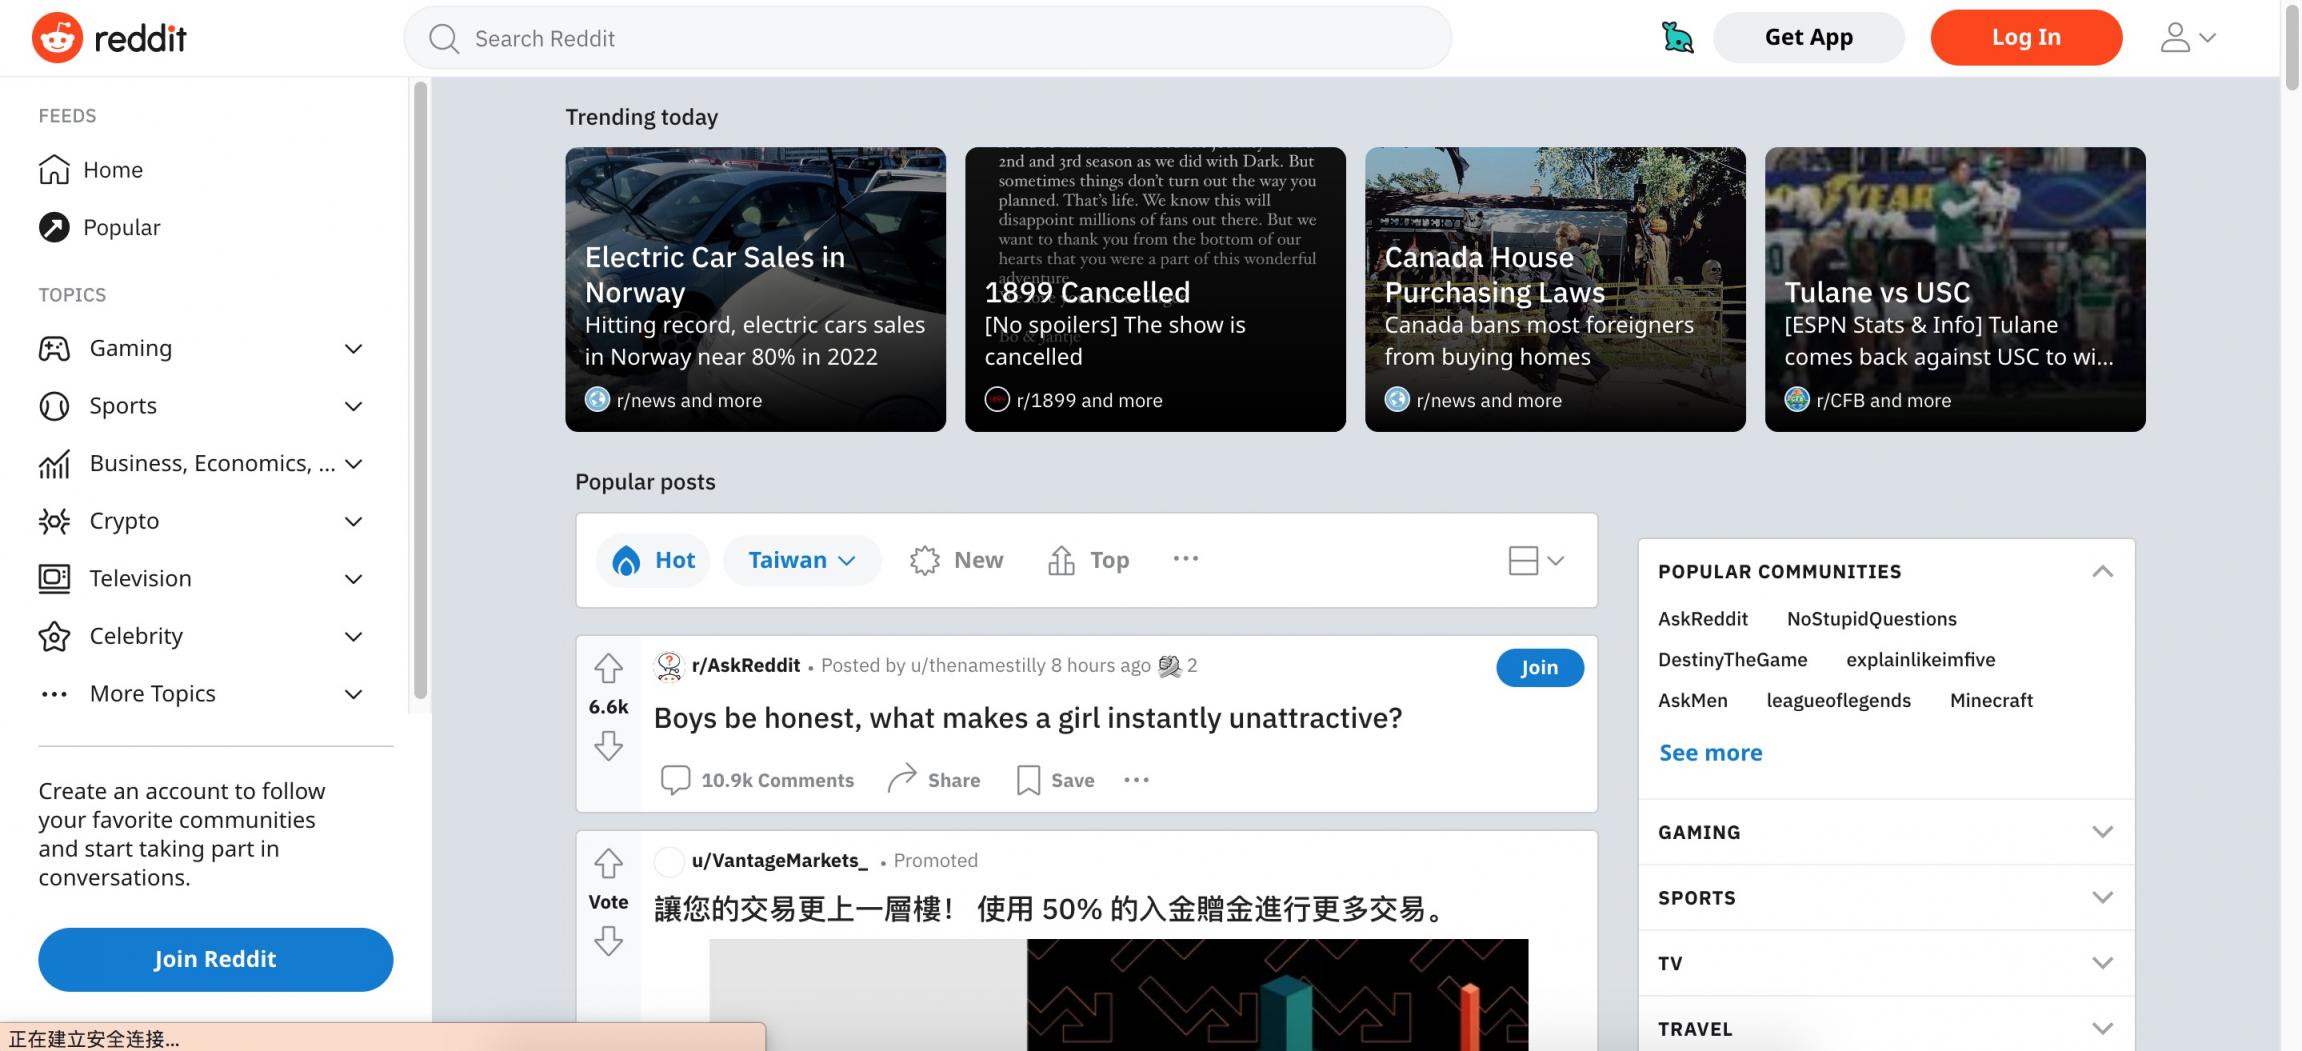Open the Home feed icon
Screen dimensions: 2302x1051
54,170
